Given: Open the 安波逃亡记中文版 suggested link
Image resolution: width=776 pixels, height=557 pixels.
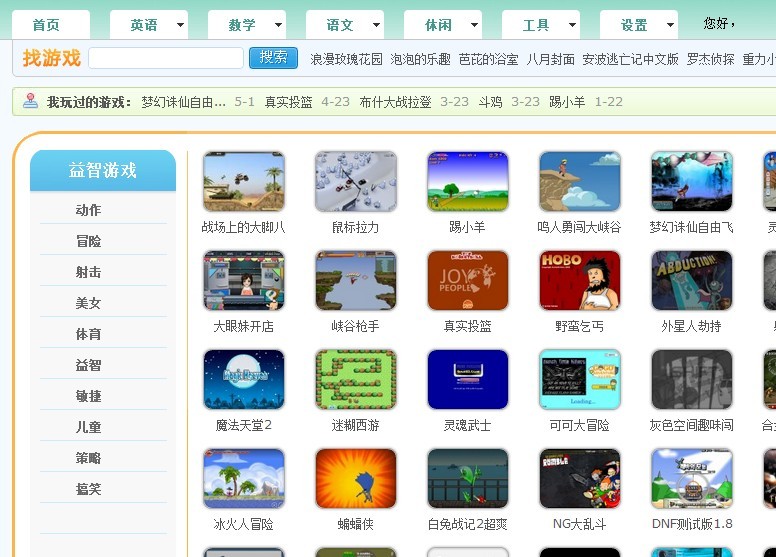Looking at the screenshot, I should (x=630, y=59).
